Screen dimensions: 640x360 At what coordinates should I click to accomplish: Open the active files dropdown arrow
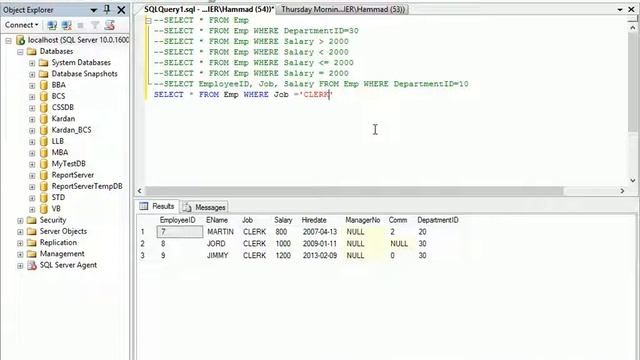pyautogui.click(x=620, y=9)
